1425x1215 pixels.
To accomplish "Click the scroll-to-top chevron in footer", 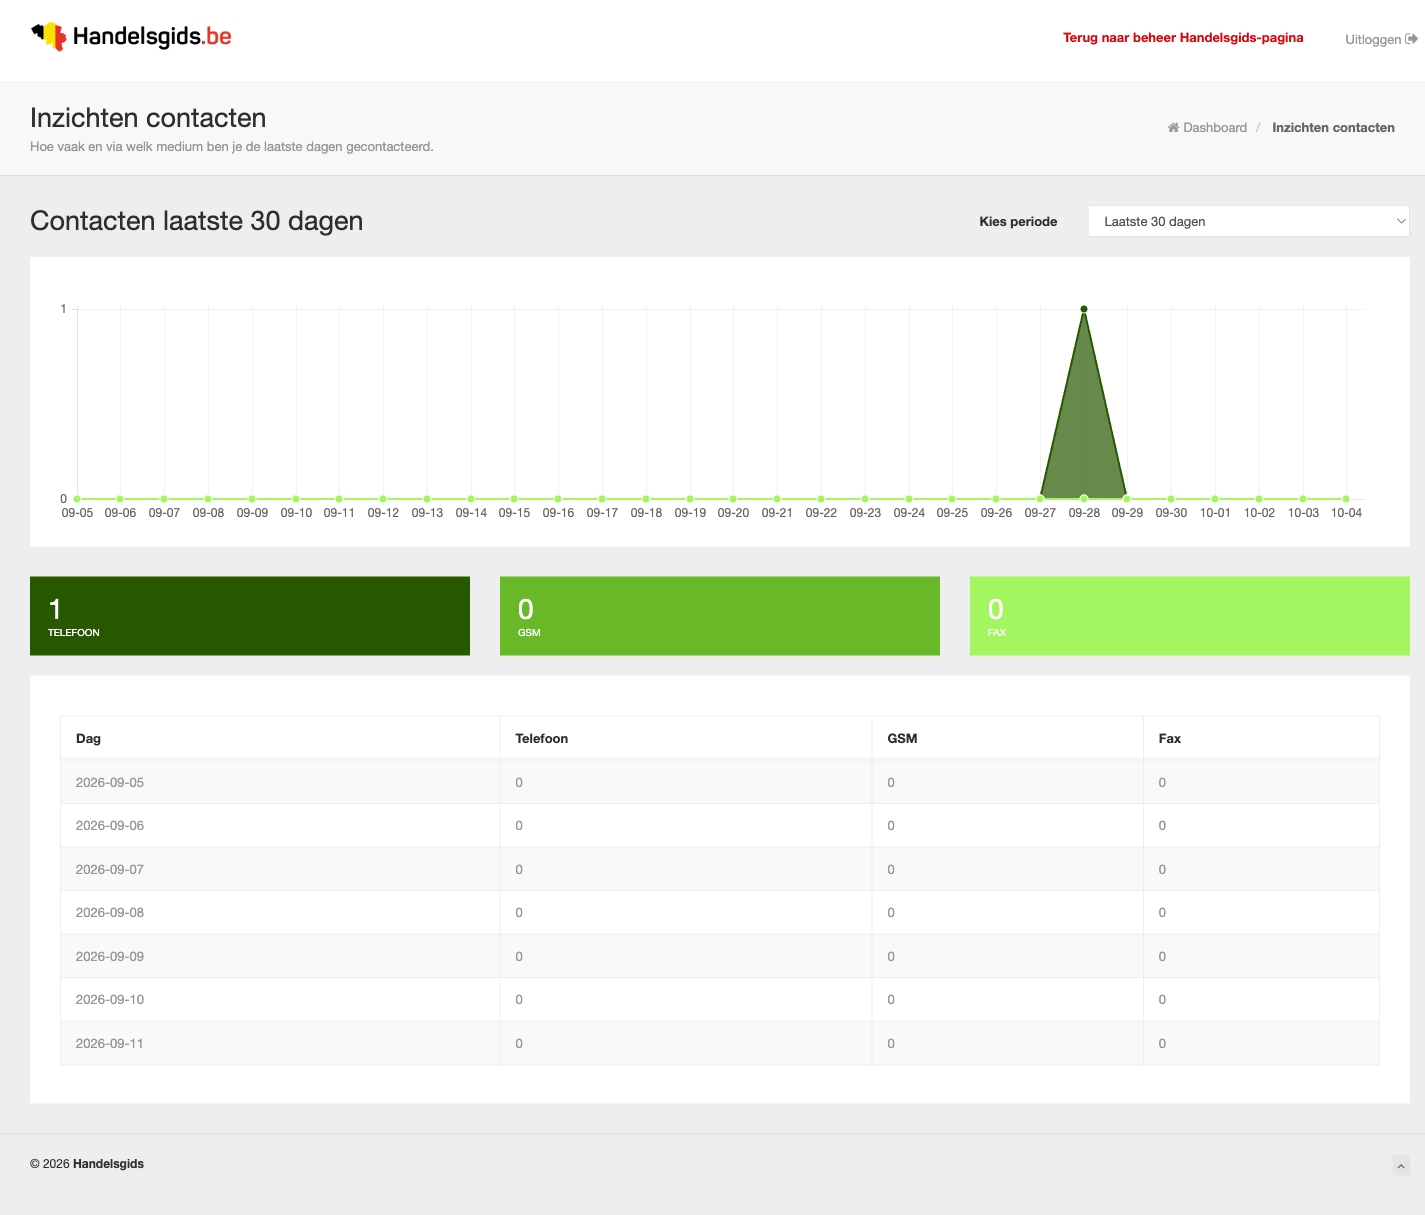I will (1401, 1165).
